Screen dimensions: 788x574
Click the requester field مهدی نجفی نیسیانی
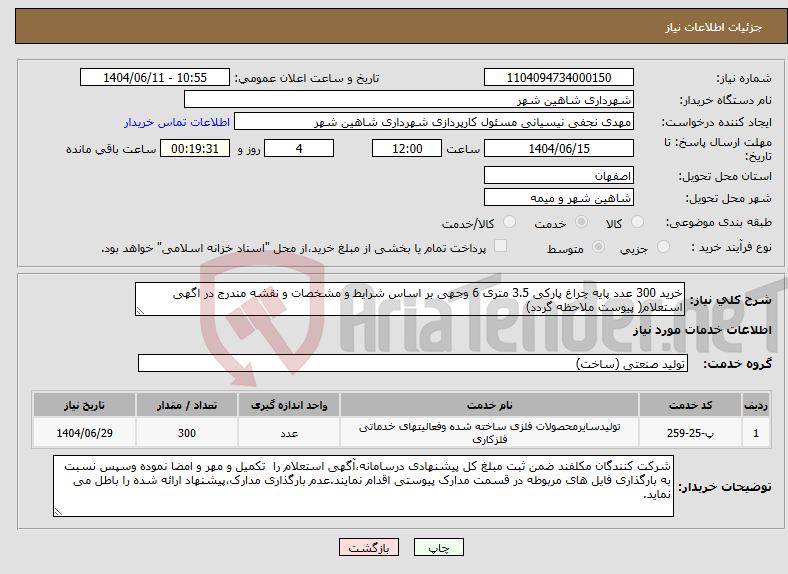click(434, 122)
